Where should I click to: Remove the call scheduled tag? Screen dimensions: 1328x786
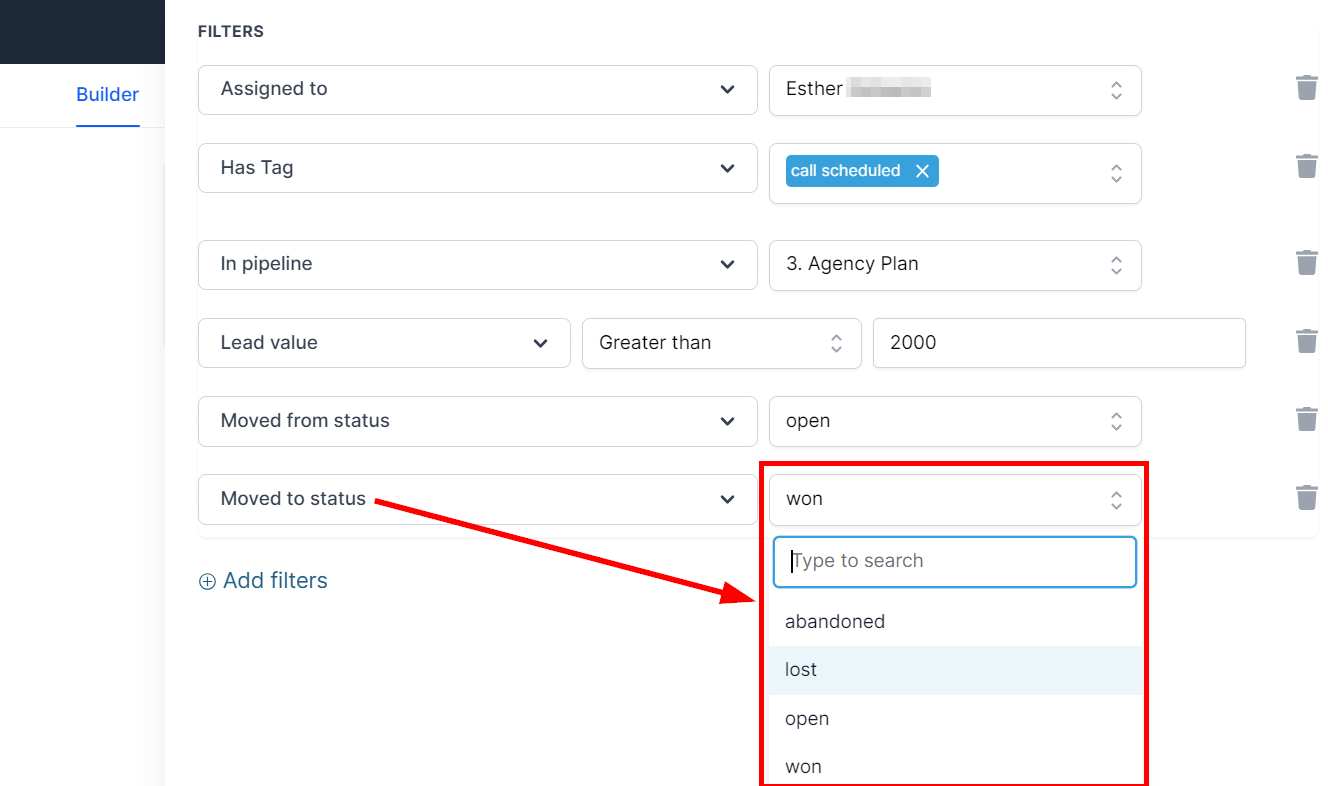(922, 171)
